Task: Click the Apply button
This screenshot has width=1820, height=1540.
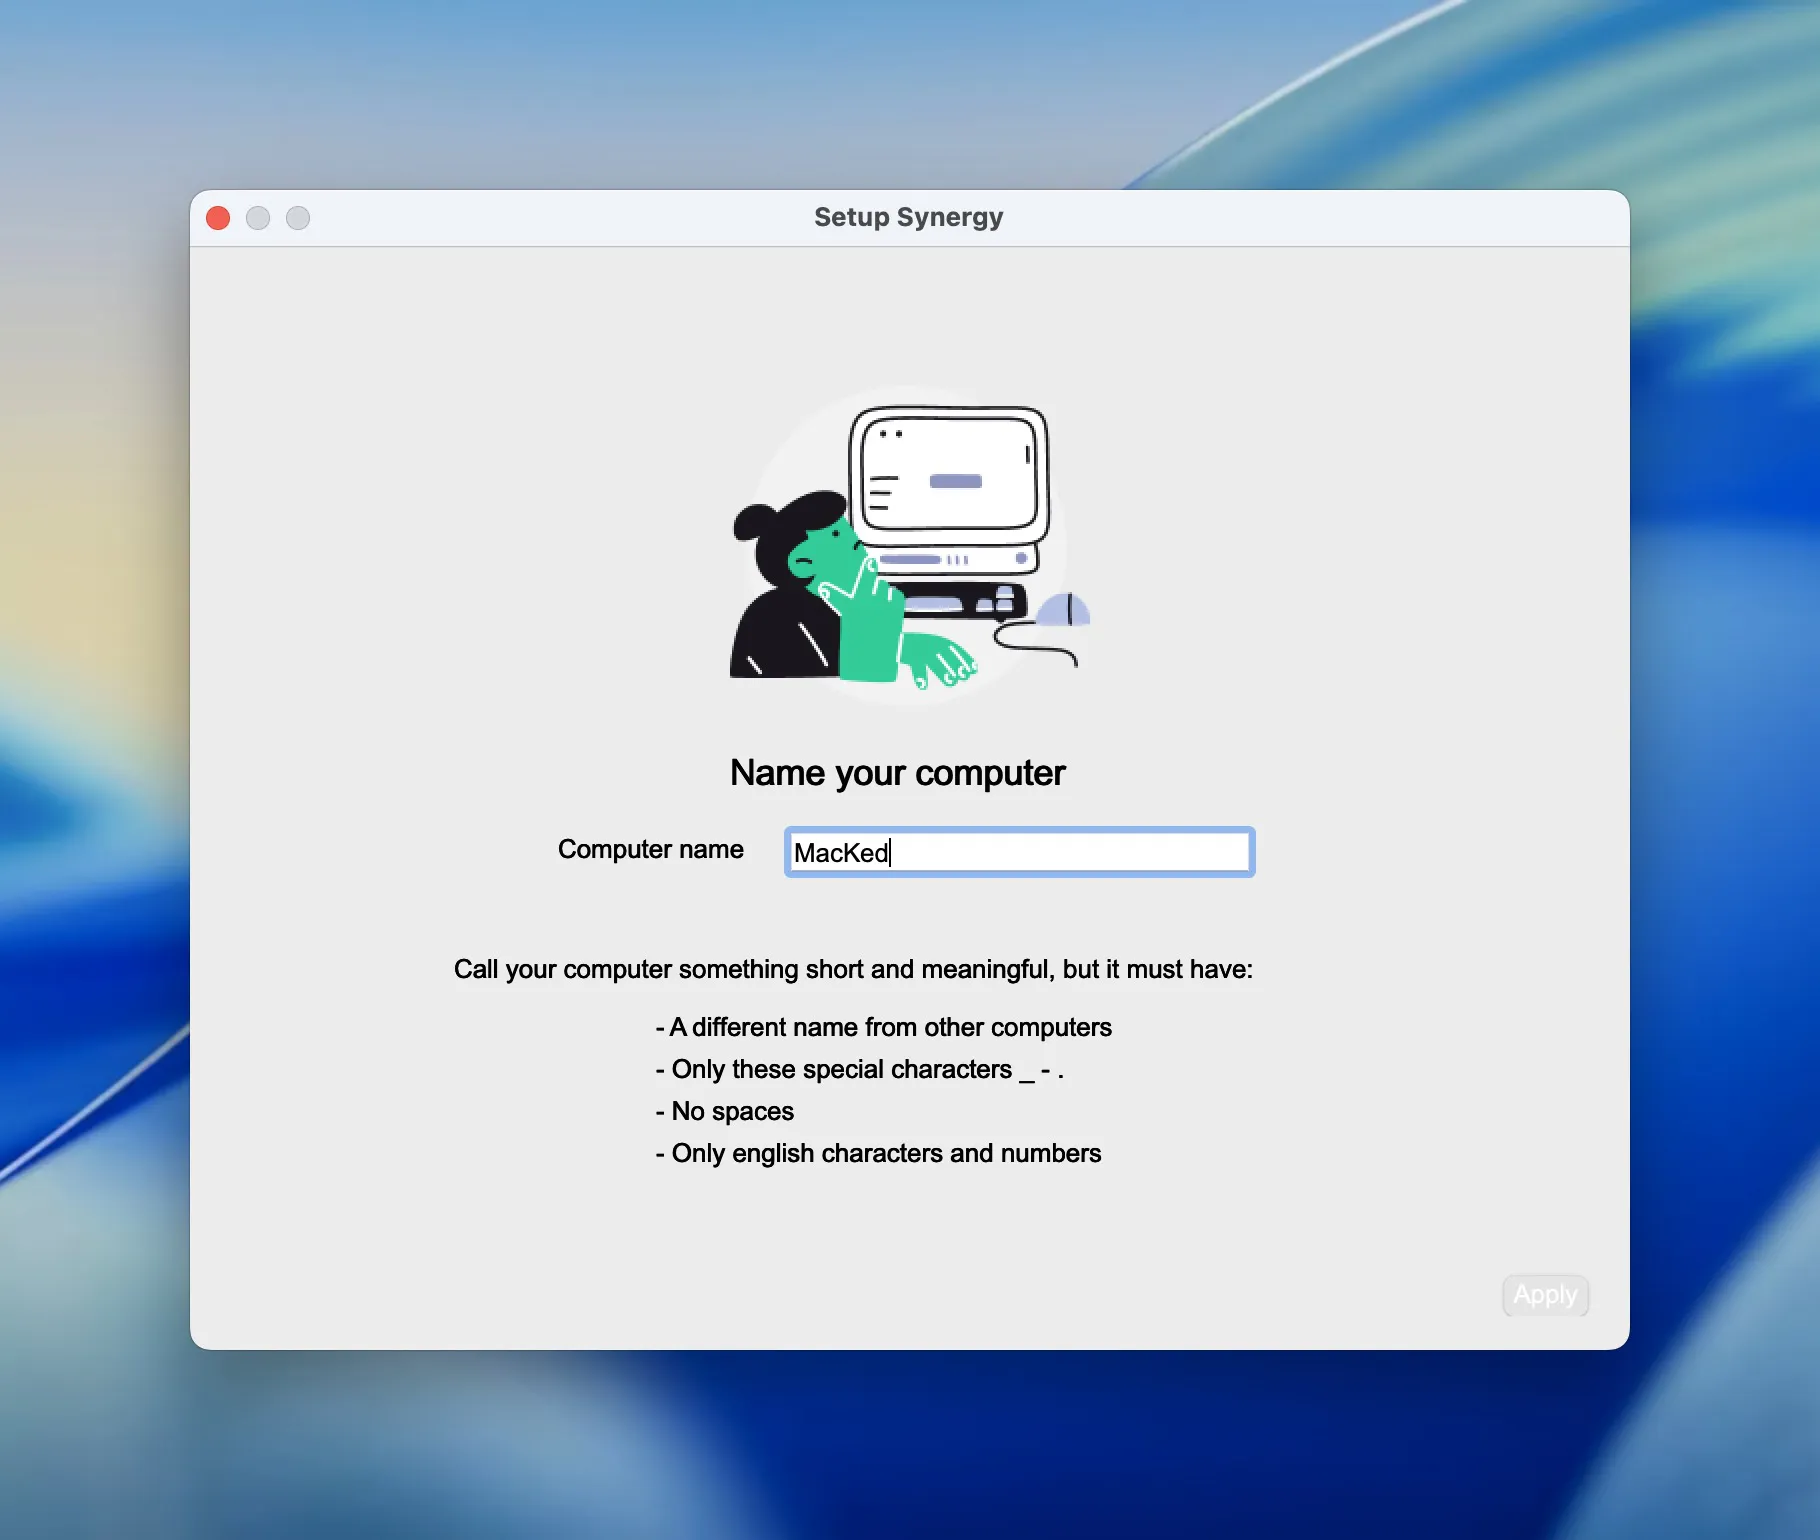Action: pyautogui.click(x=1545, y=1295)
